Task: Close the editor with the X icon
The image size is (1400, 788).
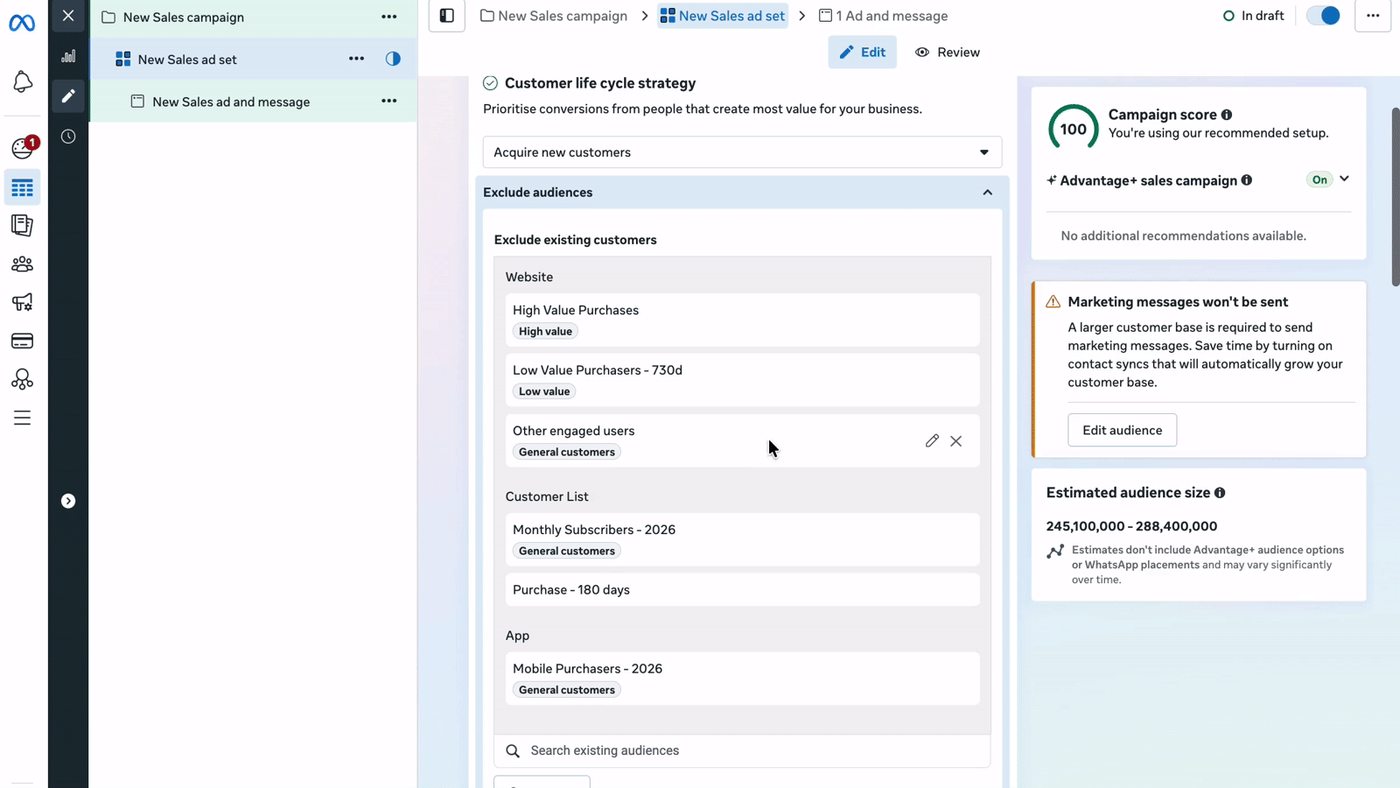Action: 68,16
